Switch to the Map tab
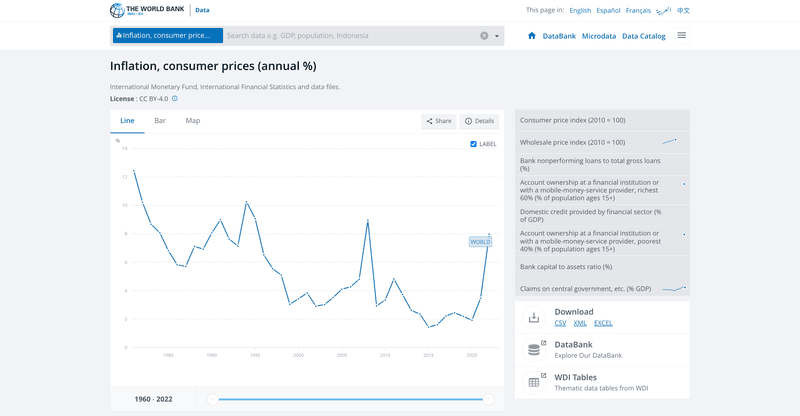Image resolution: width=800 pixels, height=416 pixels. pos(193,121)
